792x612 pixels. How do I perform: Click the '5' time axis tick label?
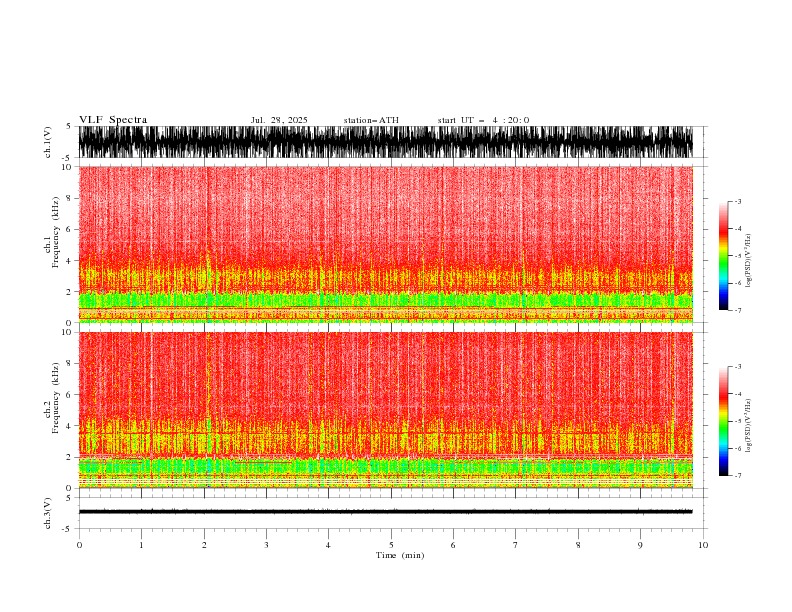(391, 545)
